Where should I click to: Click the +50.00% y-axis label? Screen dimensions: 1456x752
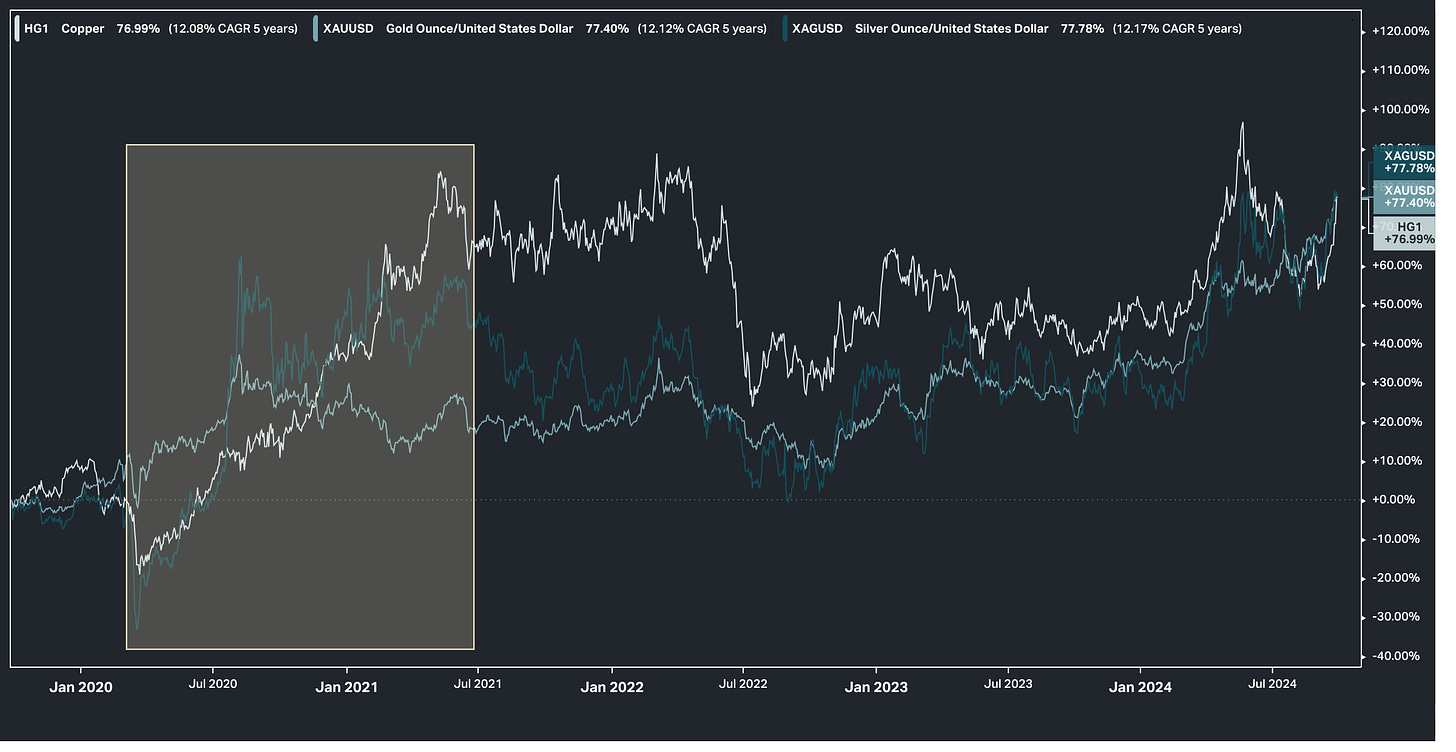click(1396, 305)
